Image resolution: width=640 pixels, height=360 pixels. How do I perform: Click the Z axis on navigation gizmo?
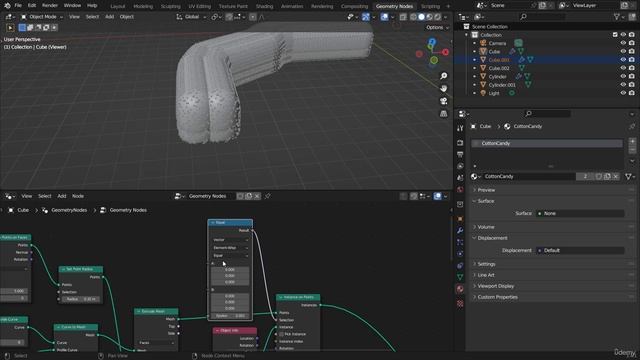click(432, 42)
